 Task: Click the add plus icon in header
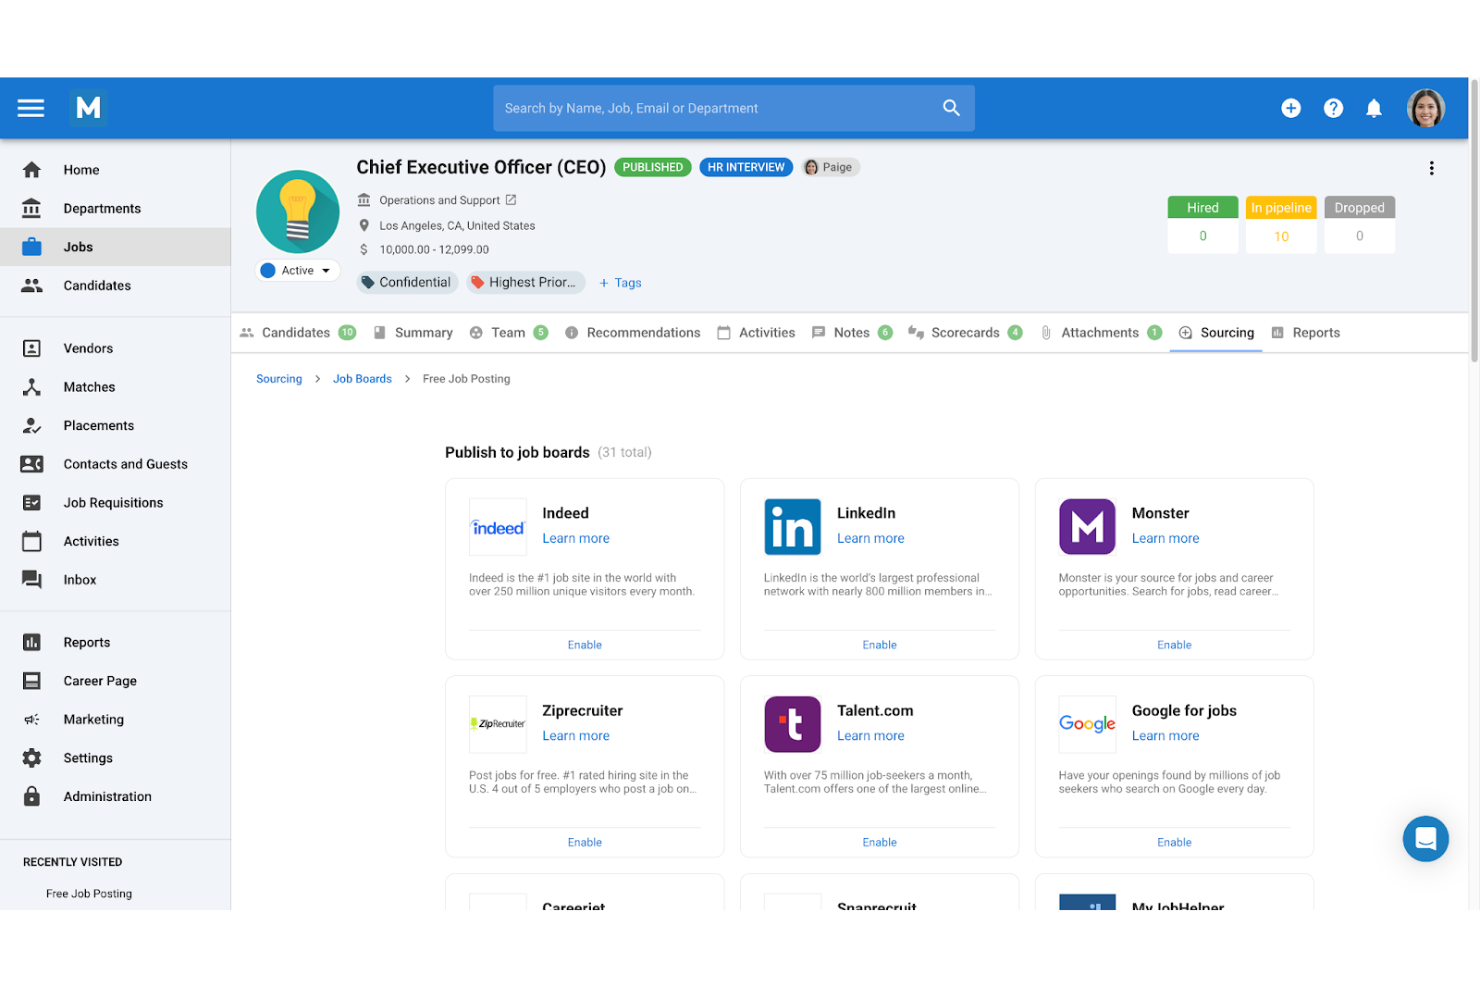click(x=1291, y=108)
